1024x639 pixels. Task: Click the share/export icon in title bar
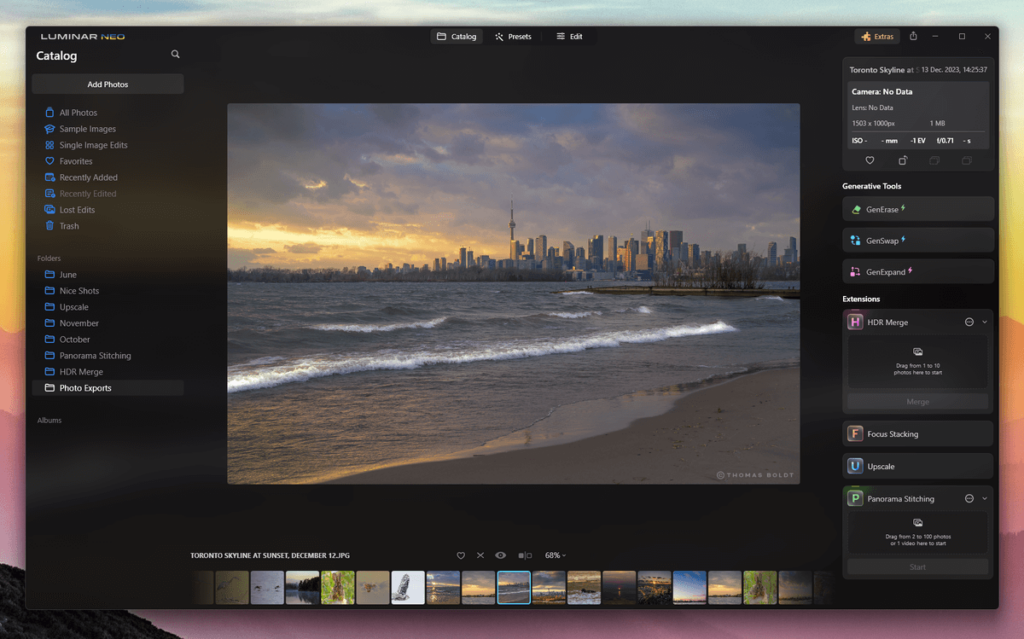point(913,36)
